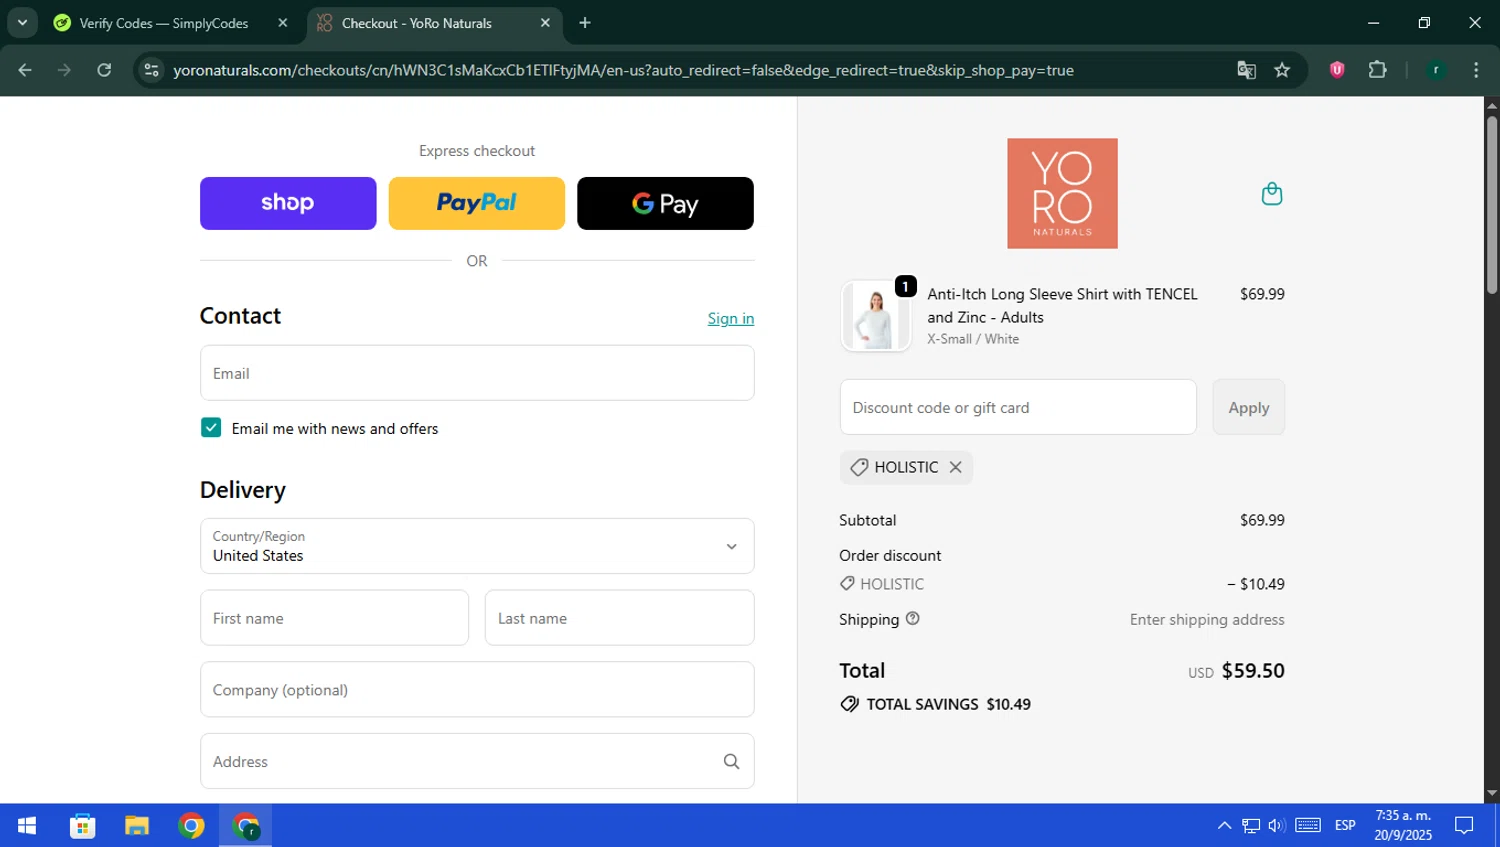Screen dimensions: 1500x847
Task: Reload the checkout page
Action: 104,70
